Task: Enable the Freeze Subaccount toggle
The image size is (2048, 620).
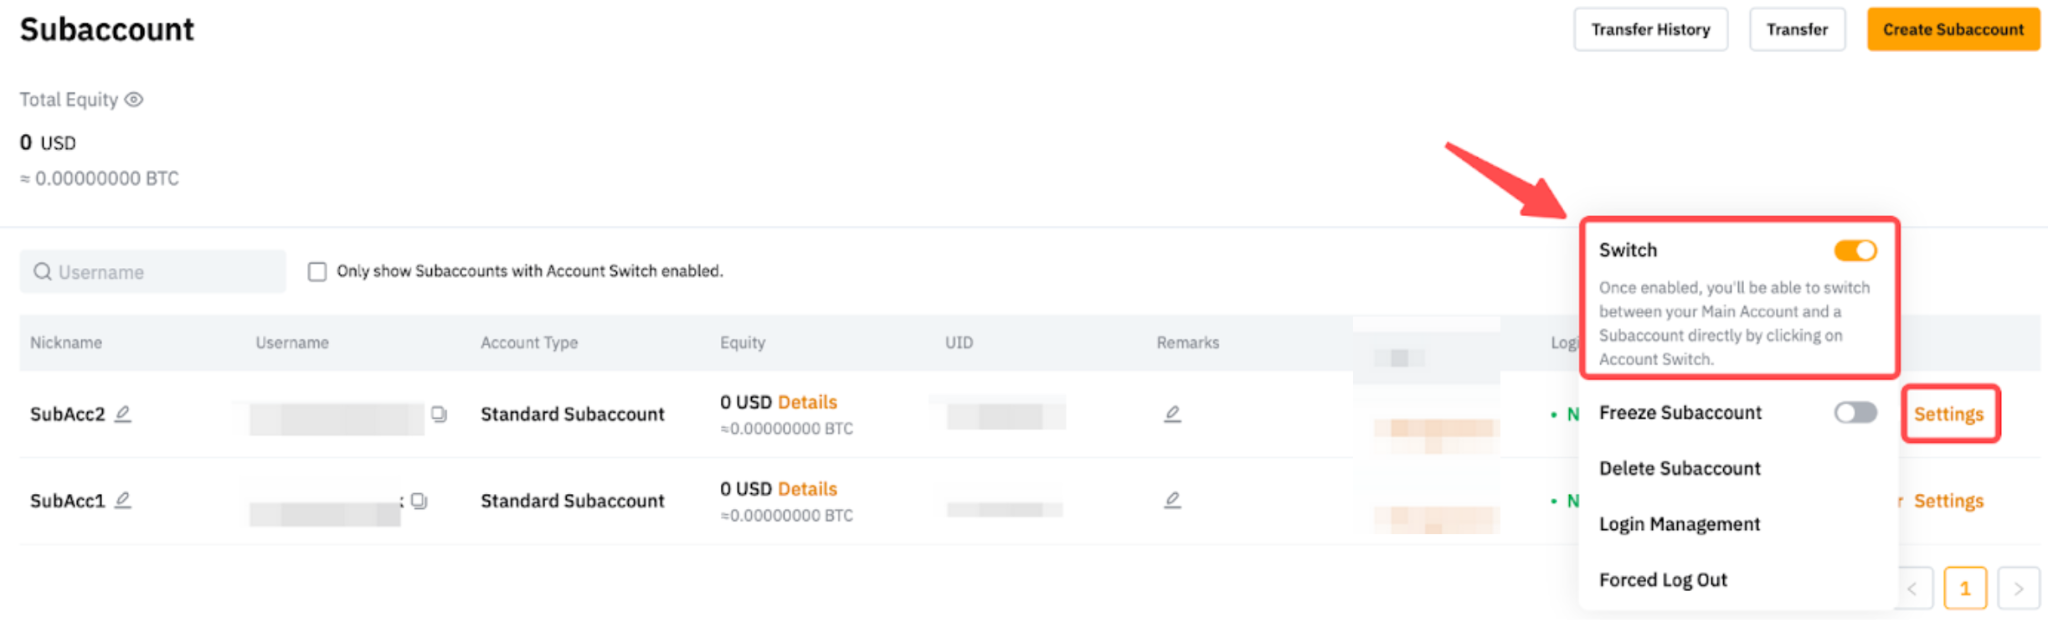Action: [x=1855, y=412]
